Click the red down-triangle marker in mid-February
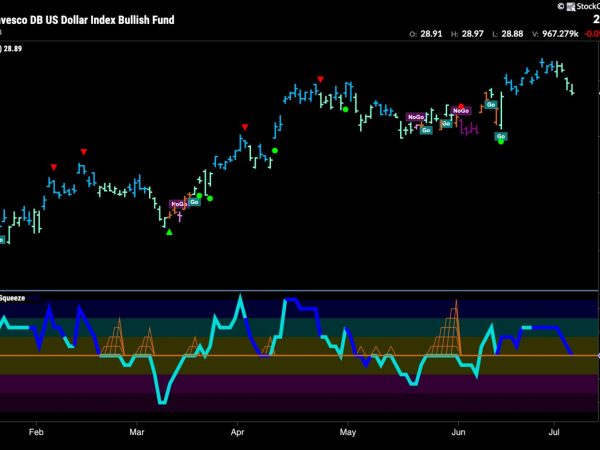 point(84,152)
